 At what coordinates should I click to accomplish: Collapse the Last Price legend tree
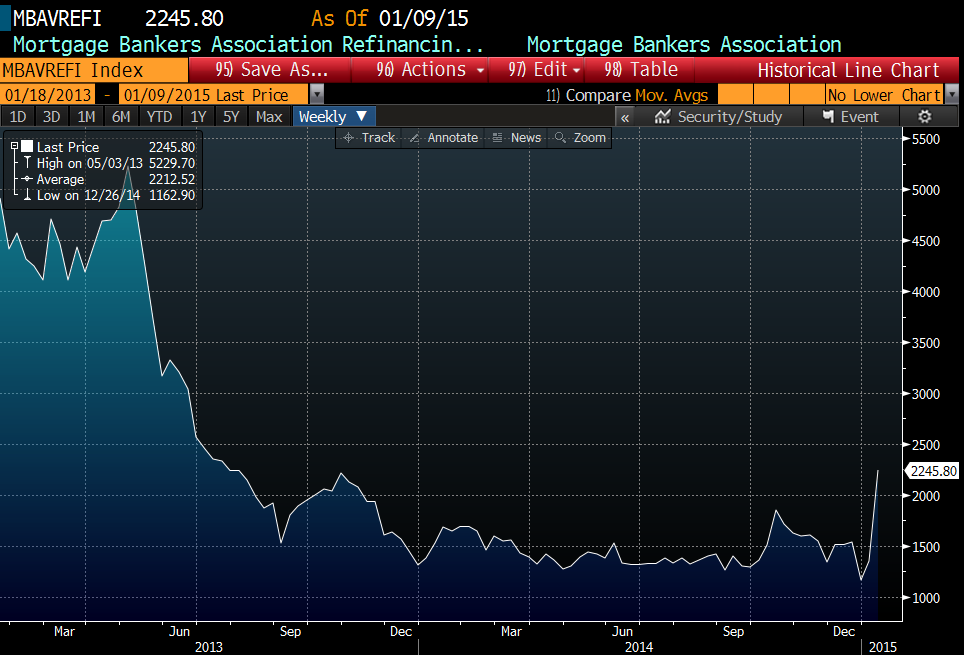14,147
